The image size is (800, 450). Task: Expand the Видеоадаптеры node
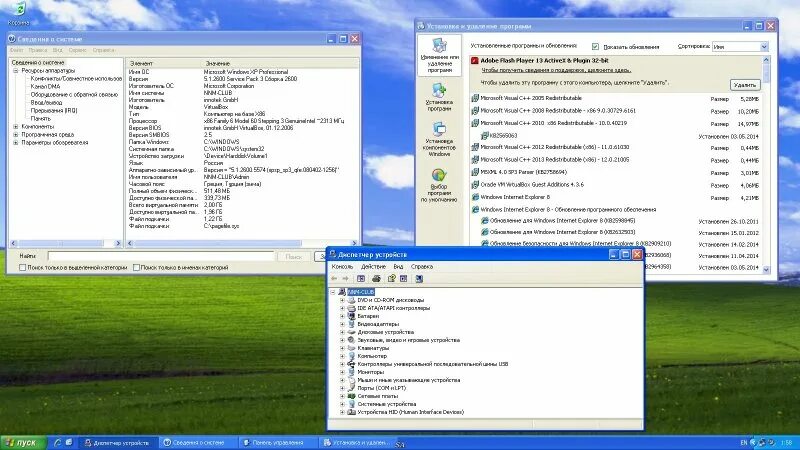point(342,324)
